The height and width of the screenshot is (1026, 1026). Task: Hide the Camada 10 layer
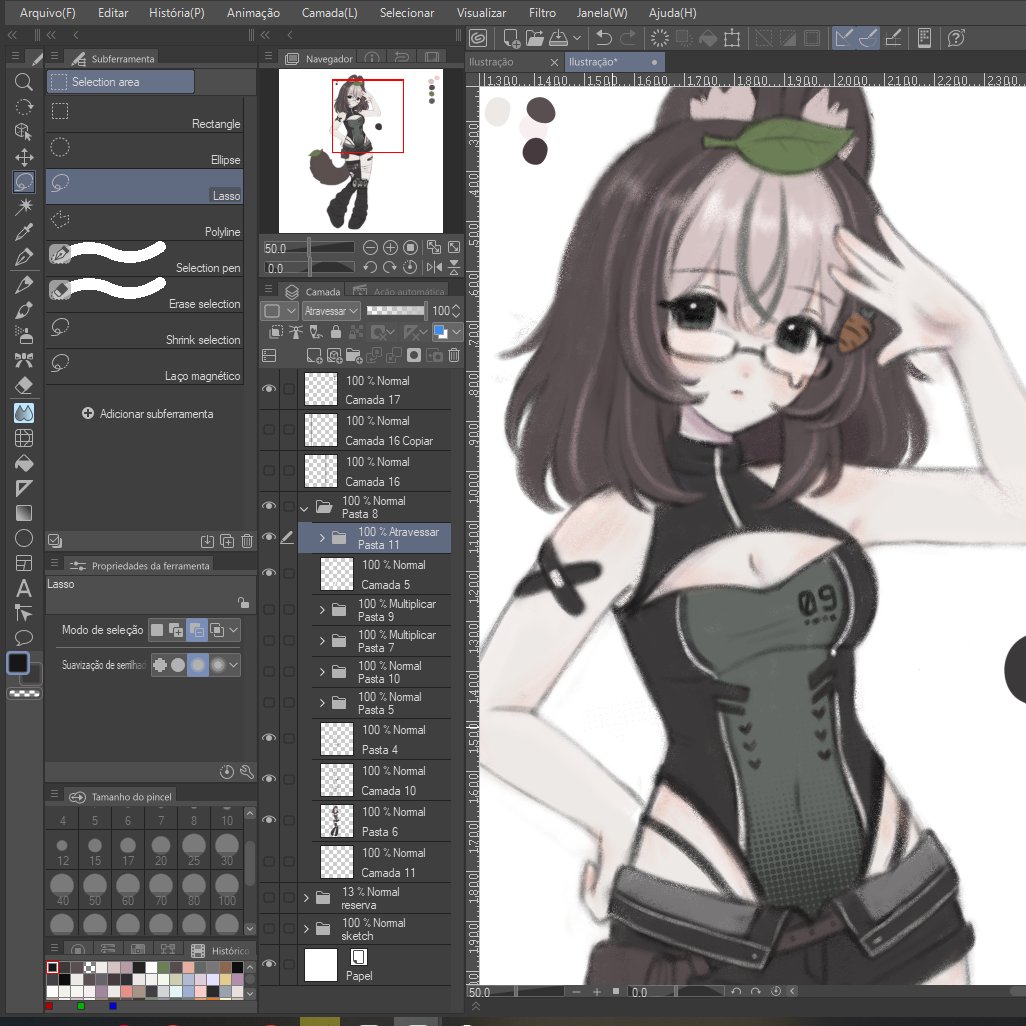pos(269,779)
